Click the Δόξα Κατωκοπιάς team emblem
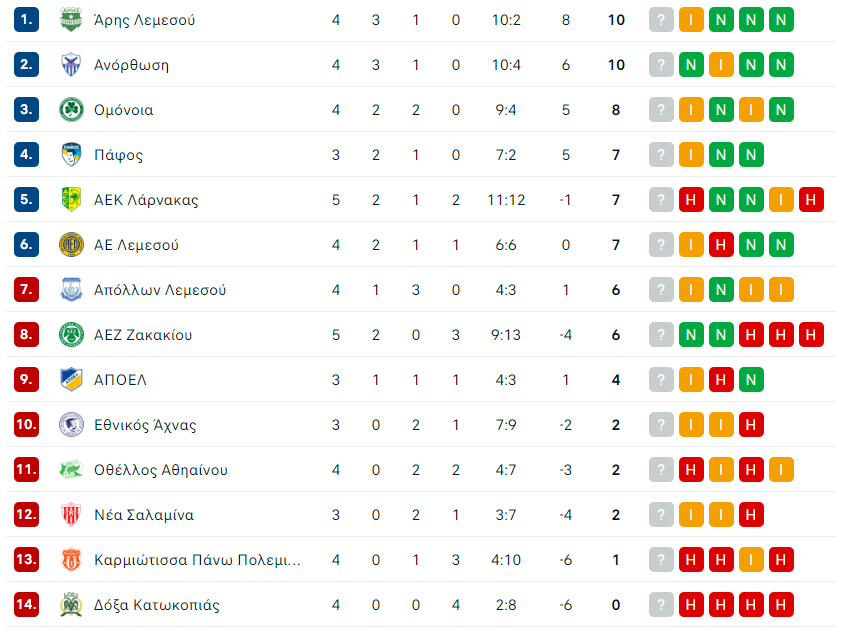 [x=71, y=605]
